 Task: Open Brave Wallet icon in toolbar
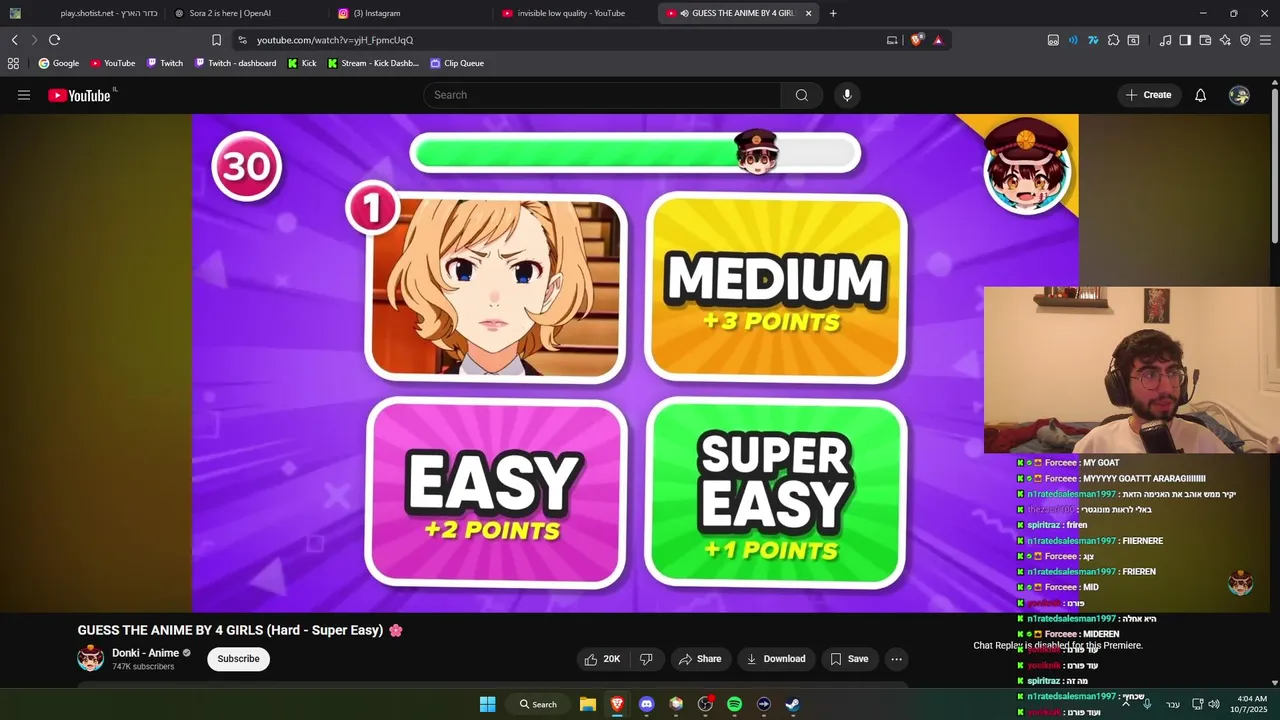(1205, 40)
